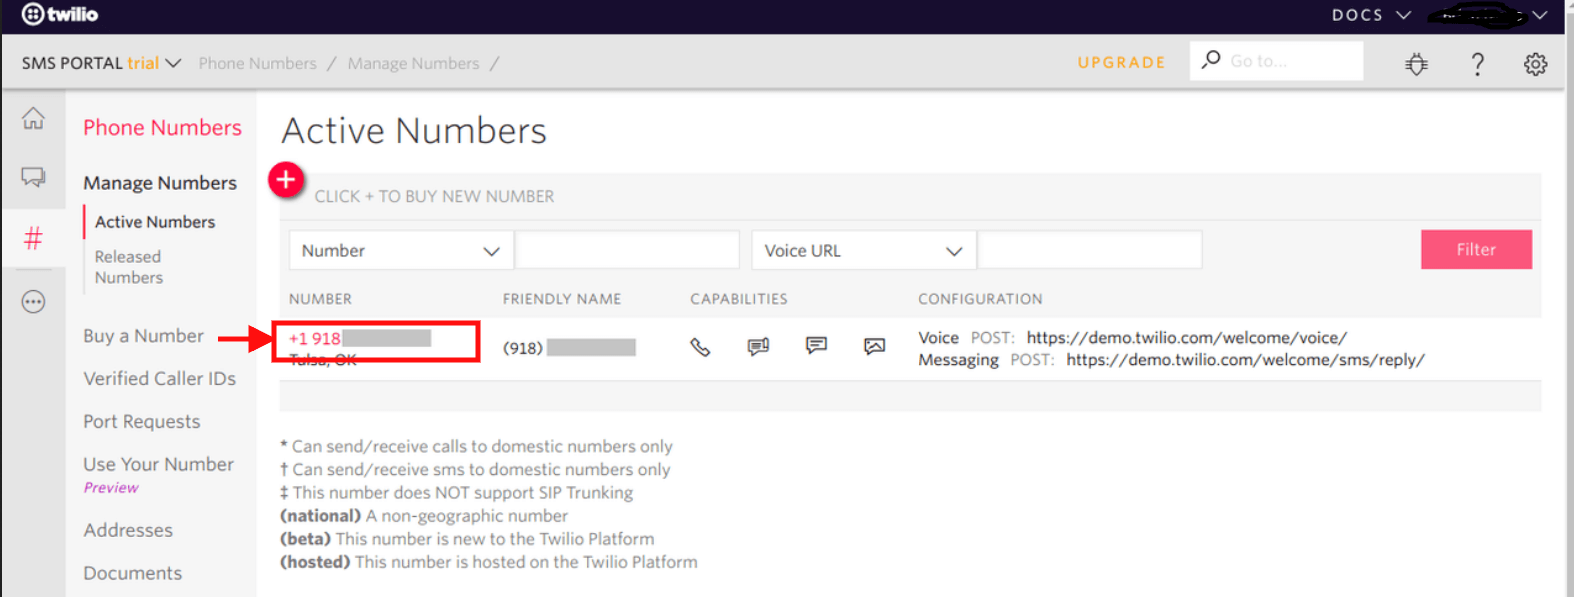Select Manage Numbers in sidebar
1574x597 pixels.
pos(160,183)
